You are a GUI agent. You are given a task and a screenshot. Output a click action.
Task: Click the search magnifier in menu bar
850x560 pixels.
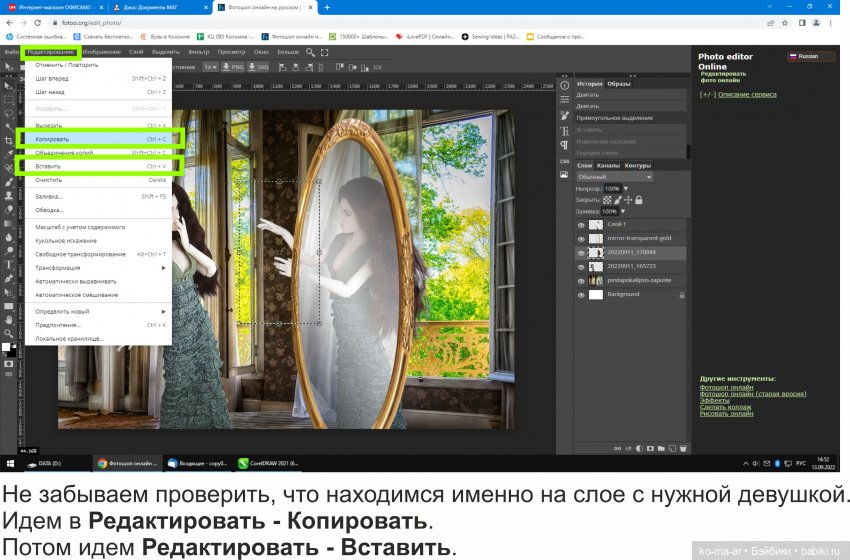click(310, 52)
